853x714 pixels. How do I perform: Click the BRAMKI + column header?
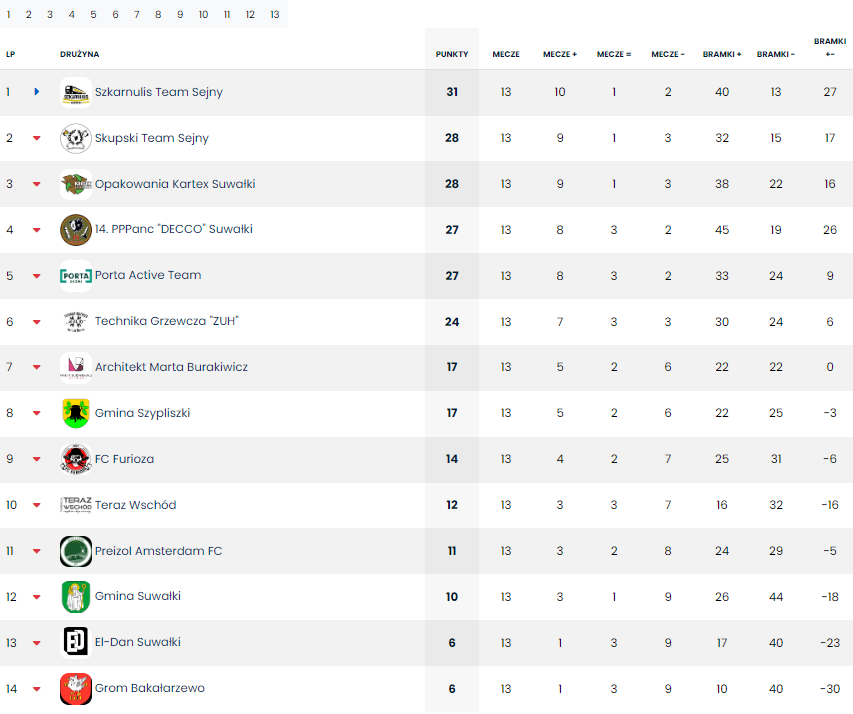[x=722, y=54]
